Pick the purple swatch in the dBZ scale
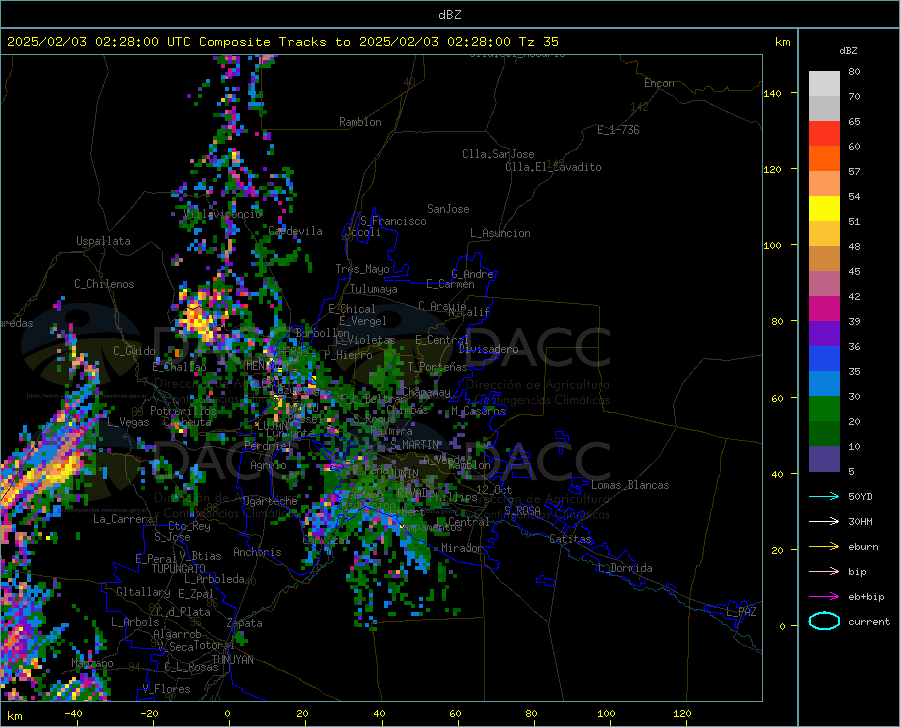900x727 pixels. (x=824, y=334)
